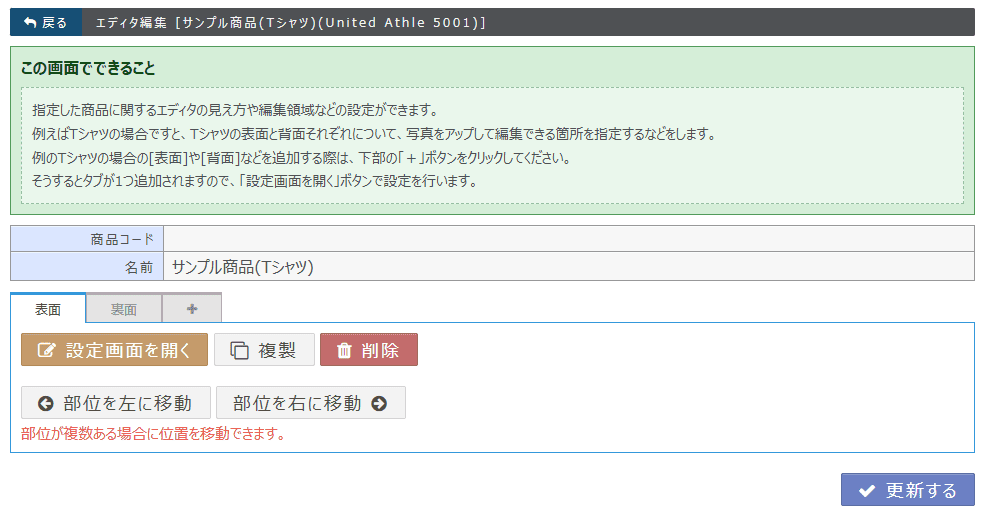Click the この画面でできること heading

click(x=88, y=69)
